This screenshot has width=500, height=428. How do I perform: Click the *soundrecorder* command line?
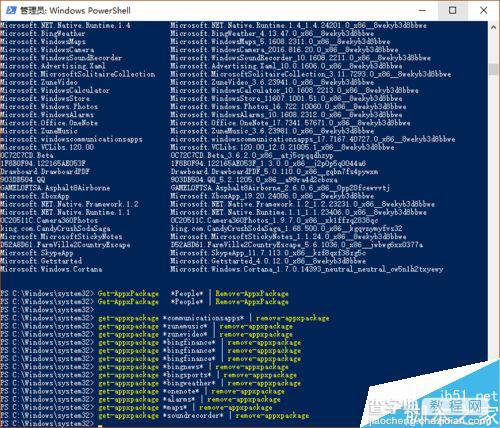(155, 416)
